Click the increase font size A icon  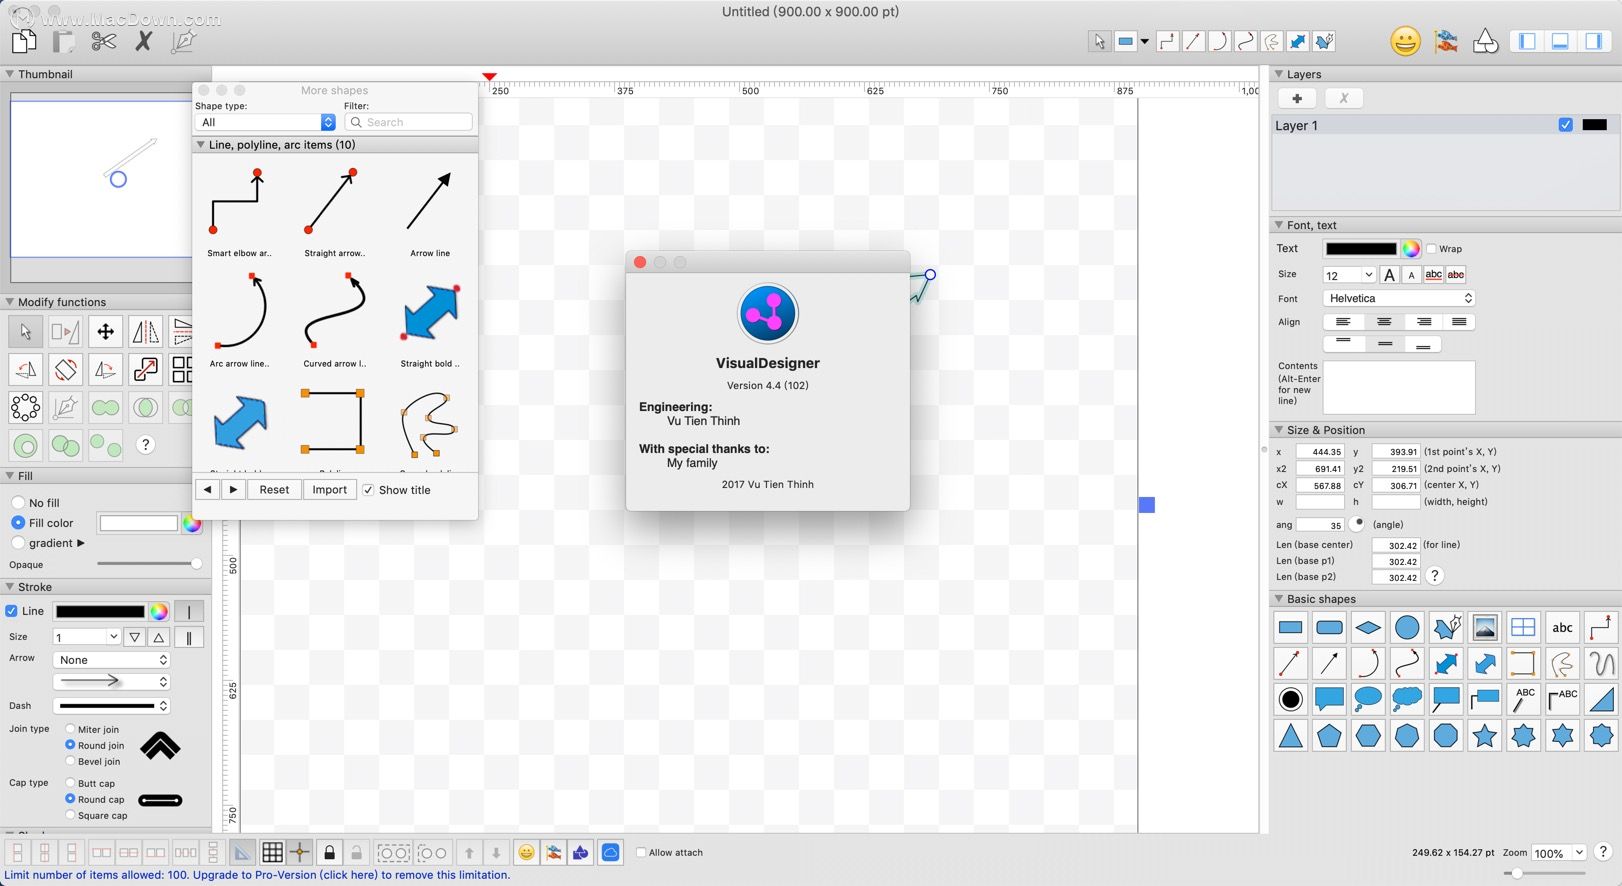point(1389,275)
